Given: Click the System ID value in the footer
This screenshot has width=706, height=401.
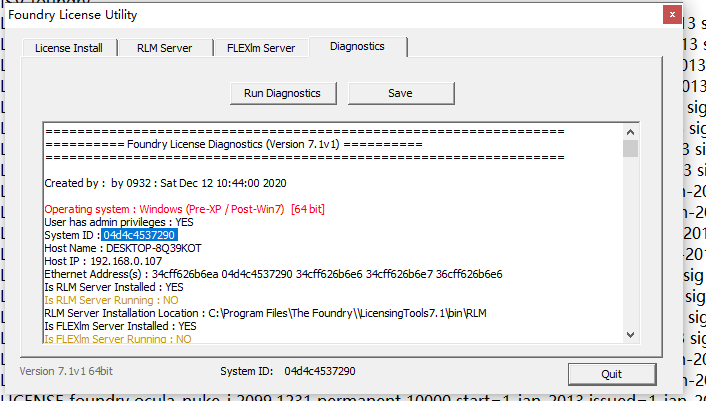Looking at the screenshot, I should pos(320,371).
